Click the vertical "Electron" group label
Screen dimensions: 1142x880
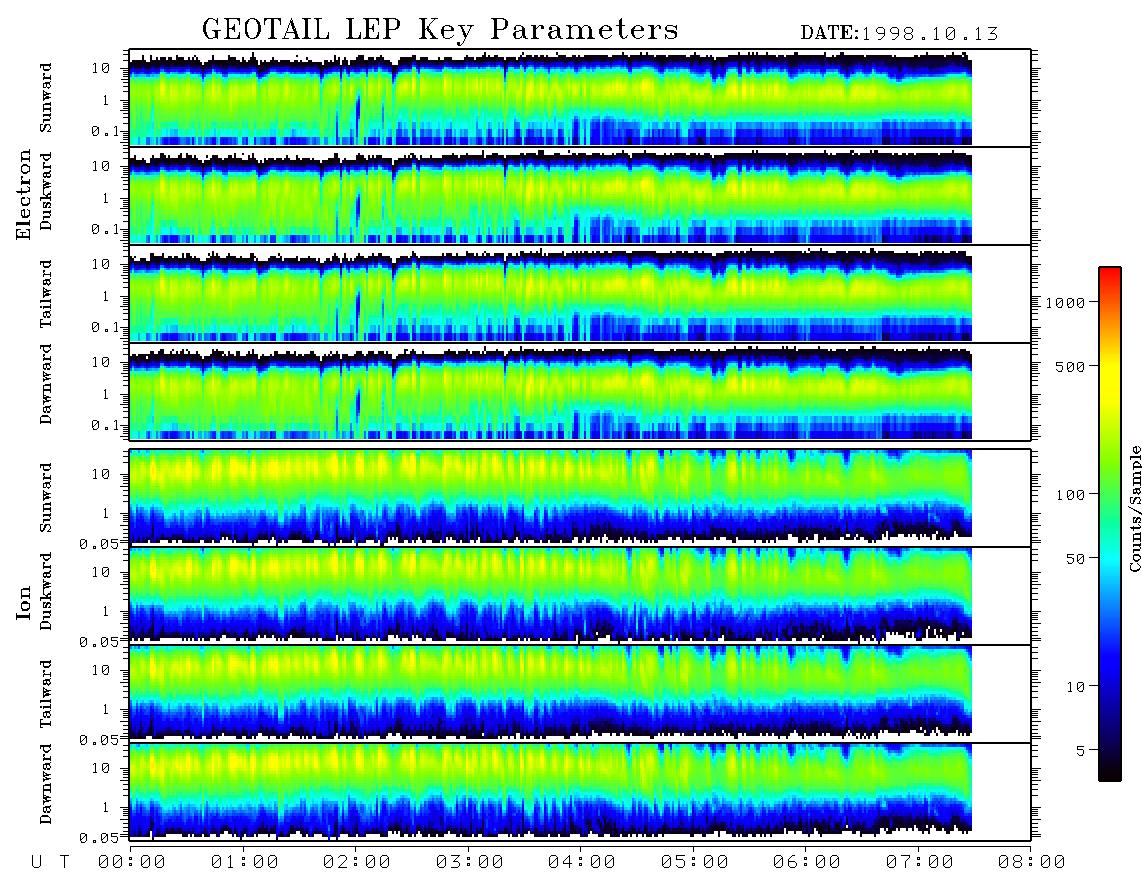(x=24, y=194)
